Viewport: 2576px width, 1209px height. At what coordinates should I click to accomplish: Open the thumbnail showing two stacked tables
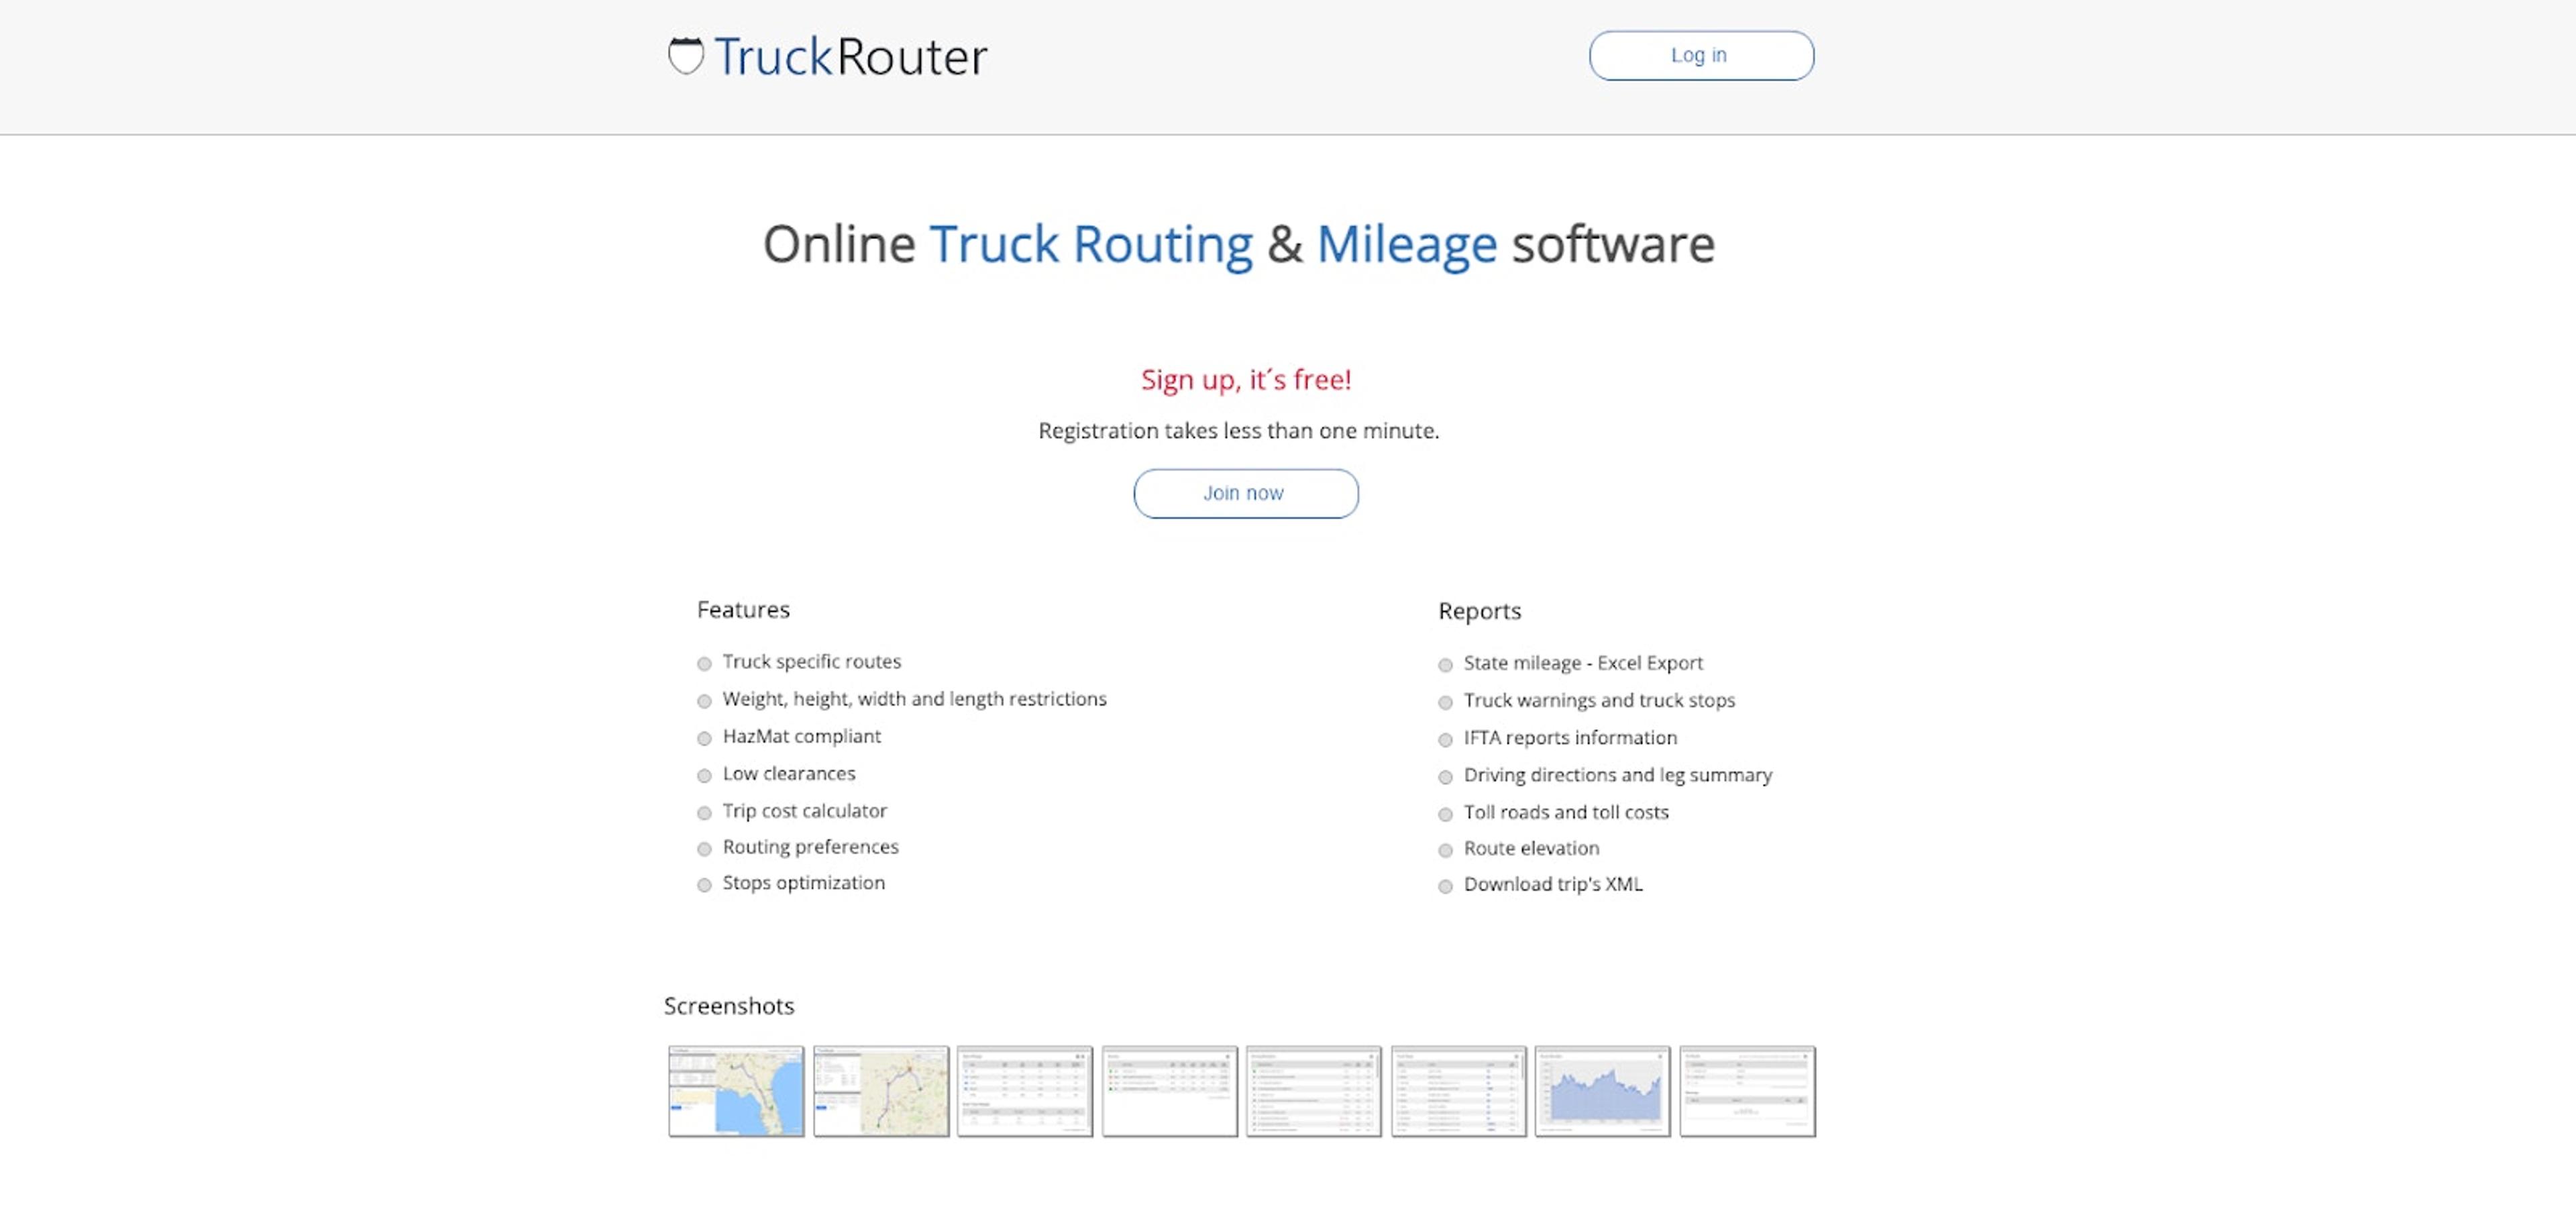[x=1025, y=1091]
